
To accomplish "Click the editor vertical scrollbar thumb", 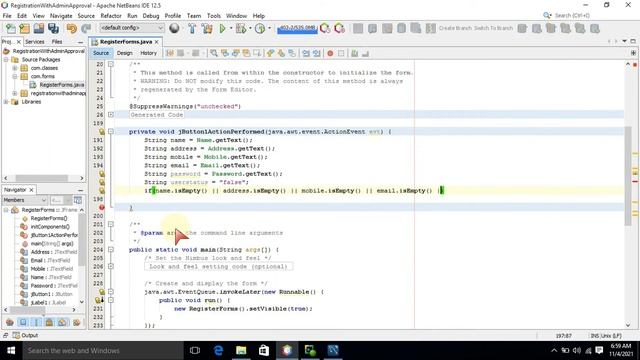I will tap(628, 176).
